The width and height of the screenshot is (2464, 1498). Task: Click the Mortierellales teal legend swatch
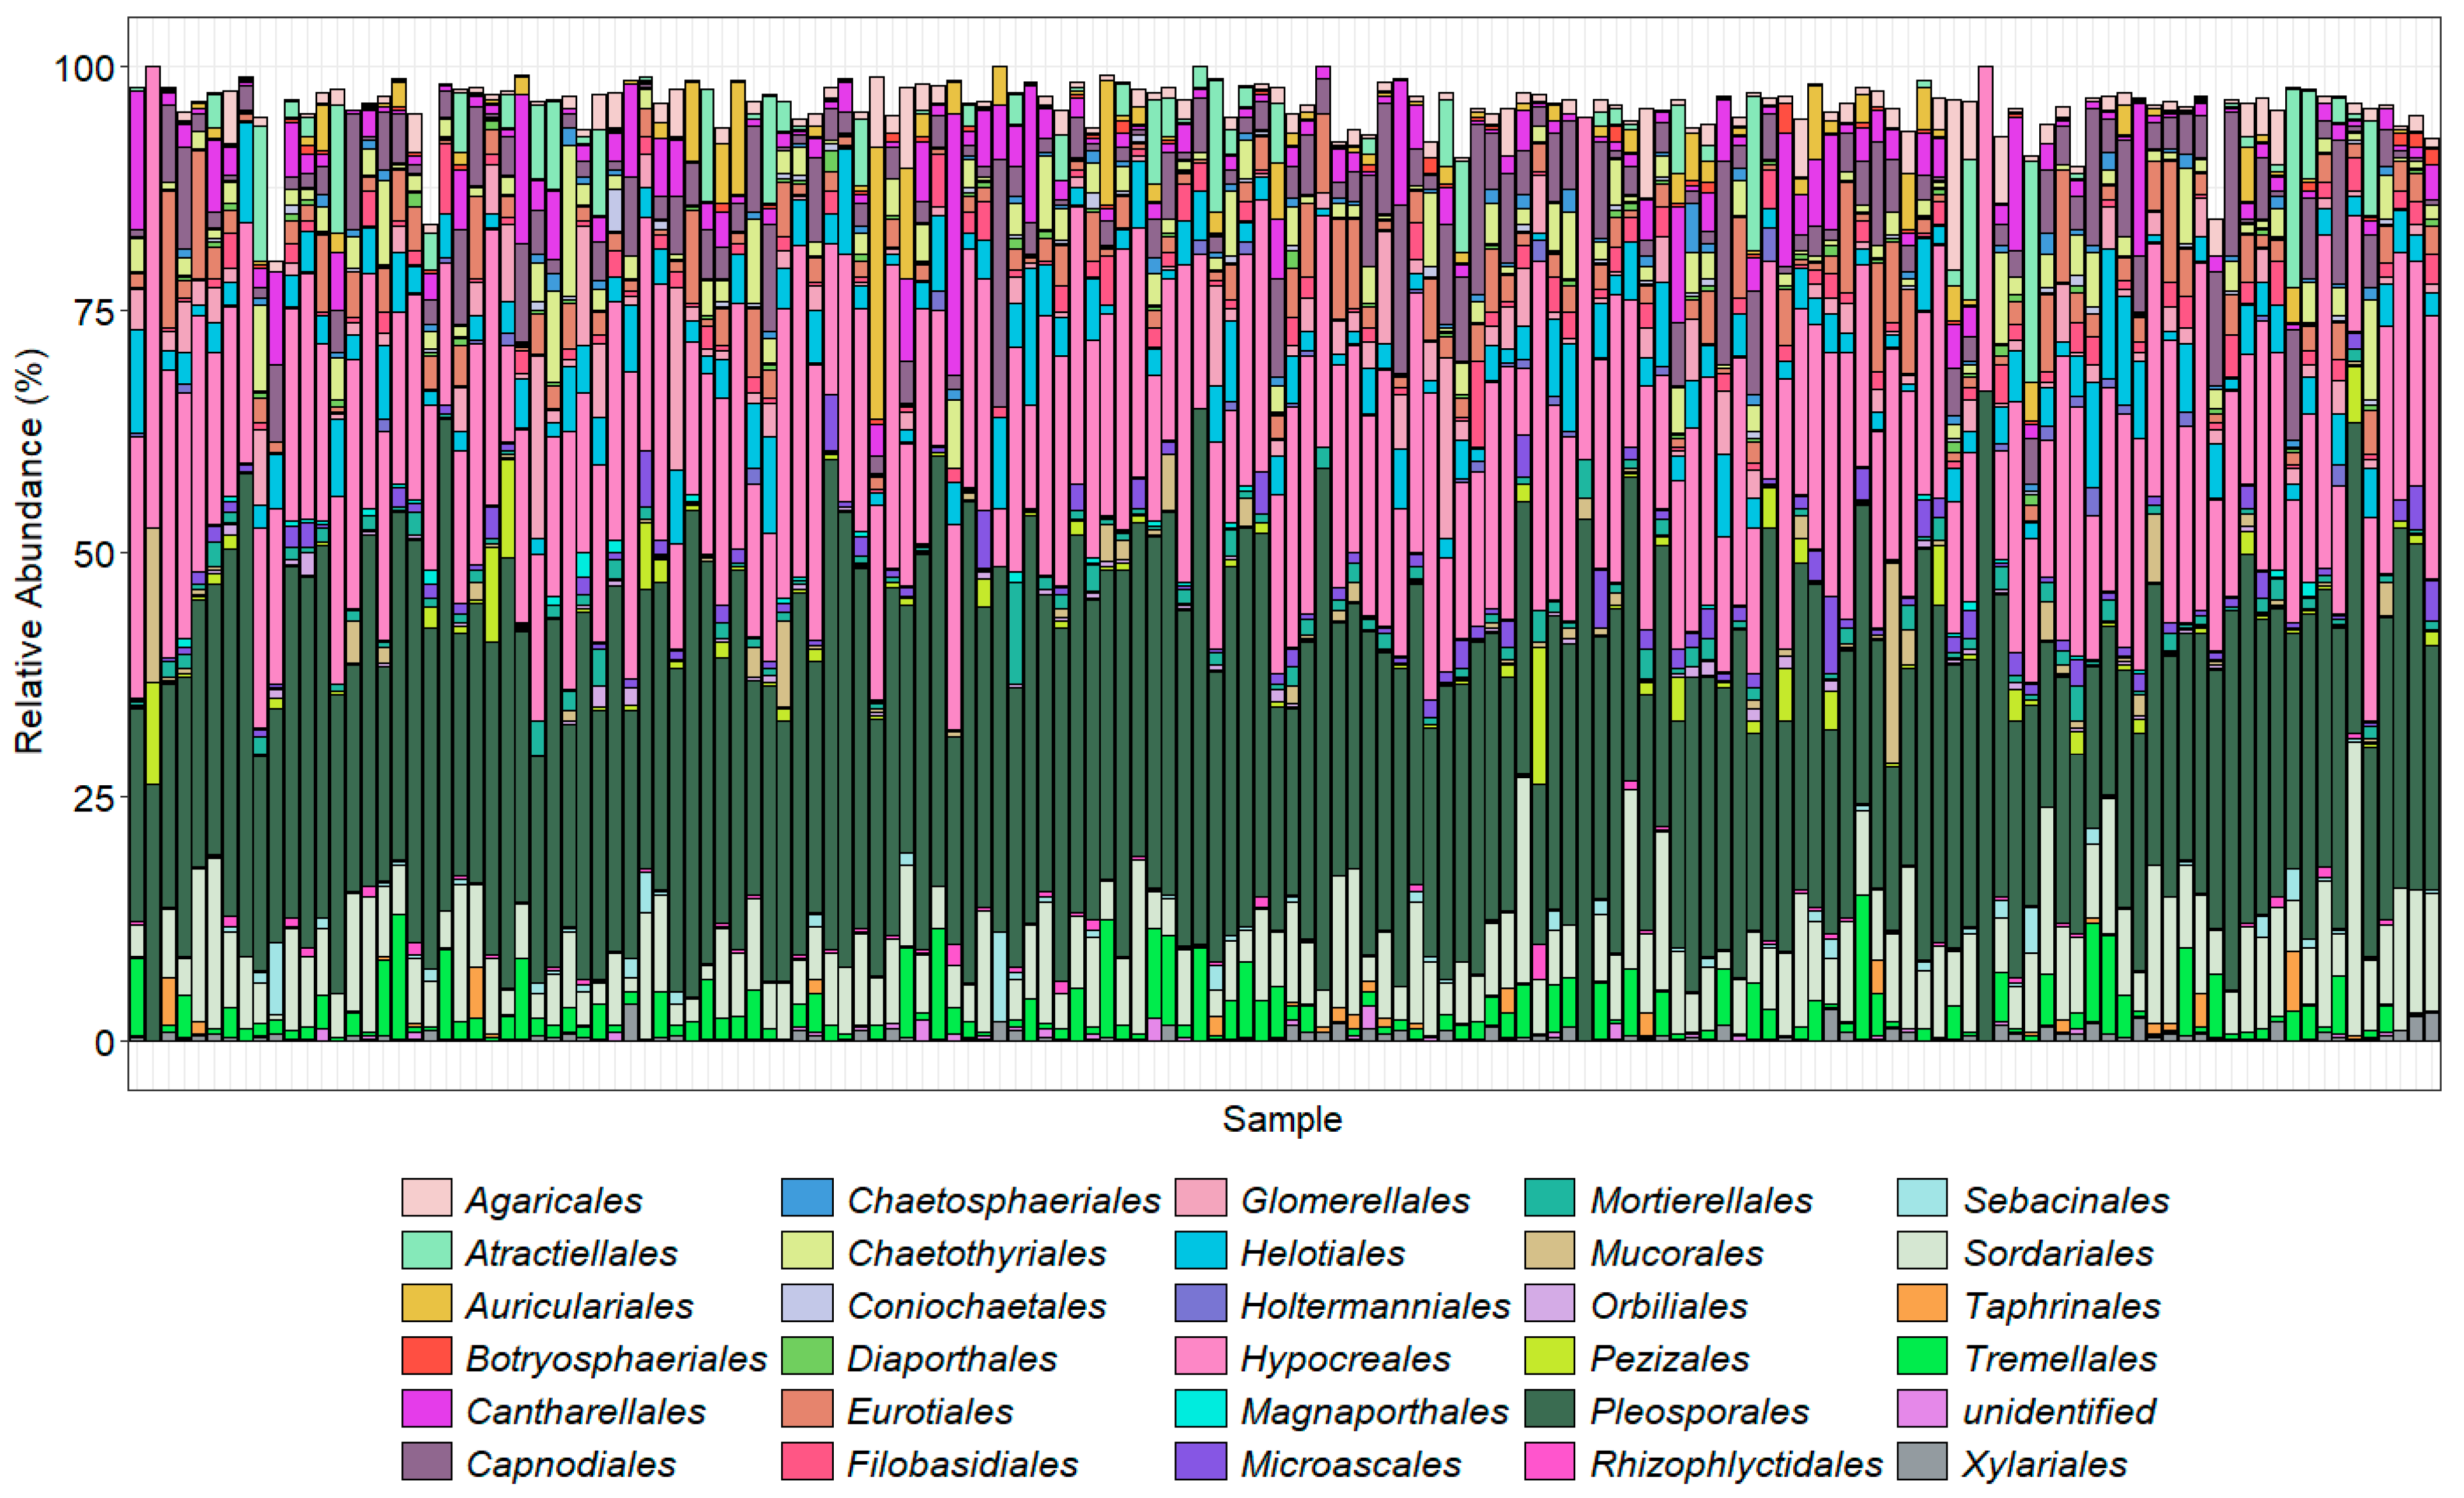pyautogui.click(x=1551, y=1197)
